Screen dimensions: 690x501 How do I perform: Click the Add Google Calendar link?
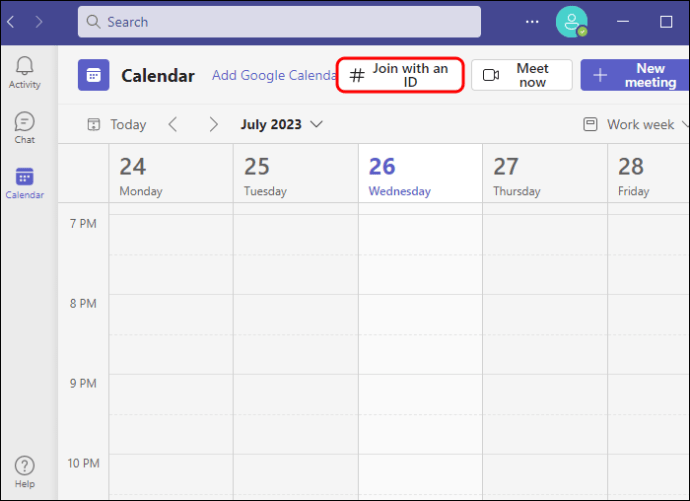click(x=274, y=75)
